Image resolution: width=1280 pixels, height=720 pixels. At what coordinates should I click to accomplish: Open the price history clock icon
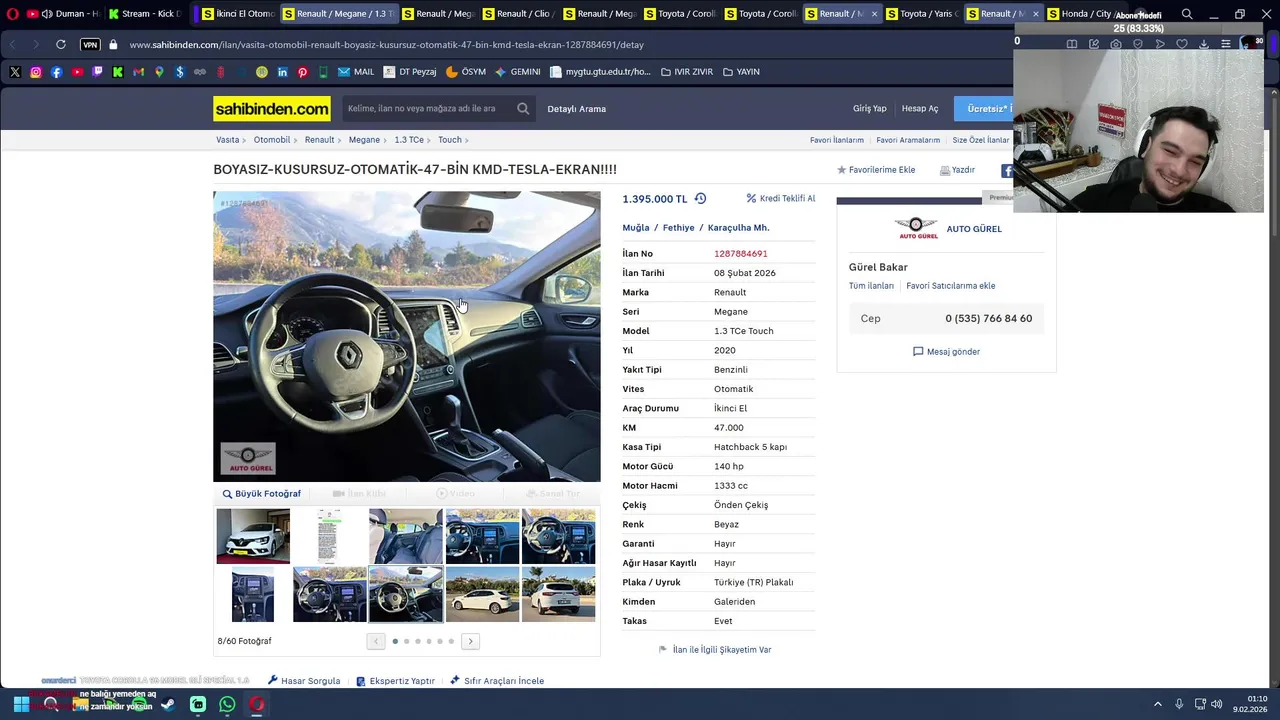[700, 199]
